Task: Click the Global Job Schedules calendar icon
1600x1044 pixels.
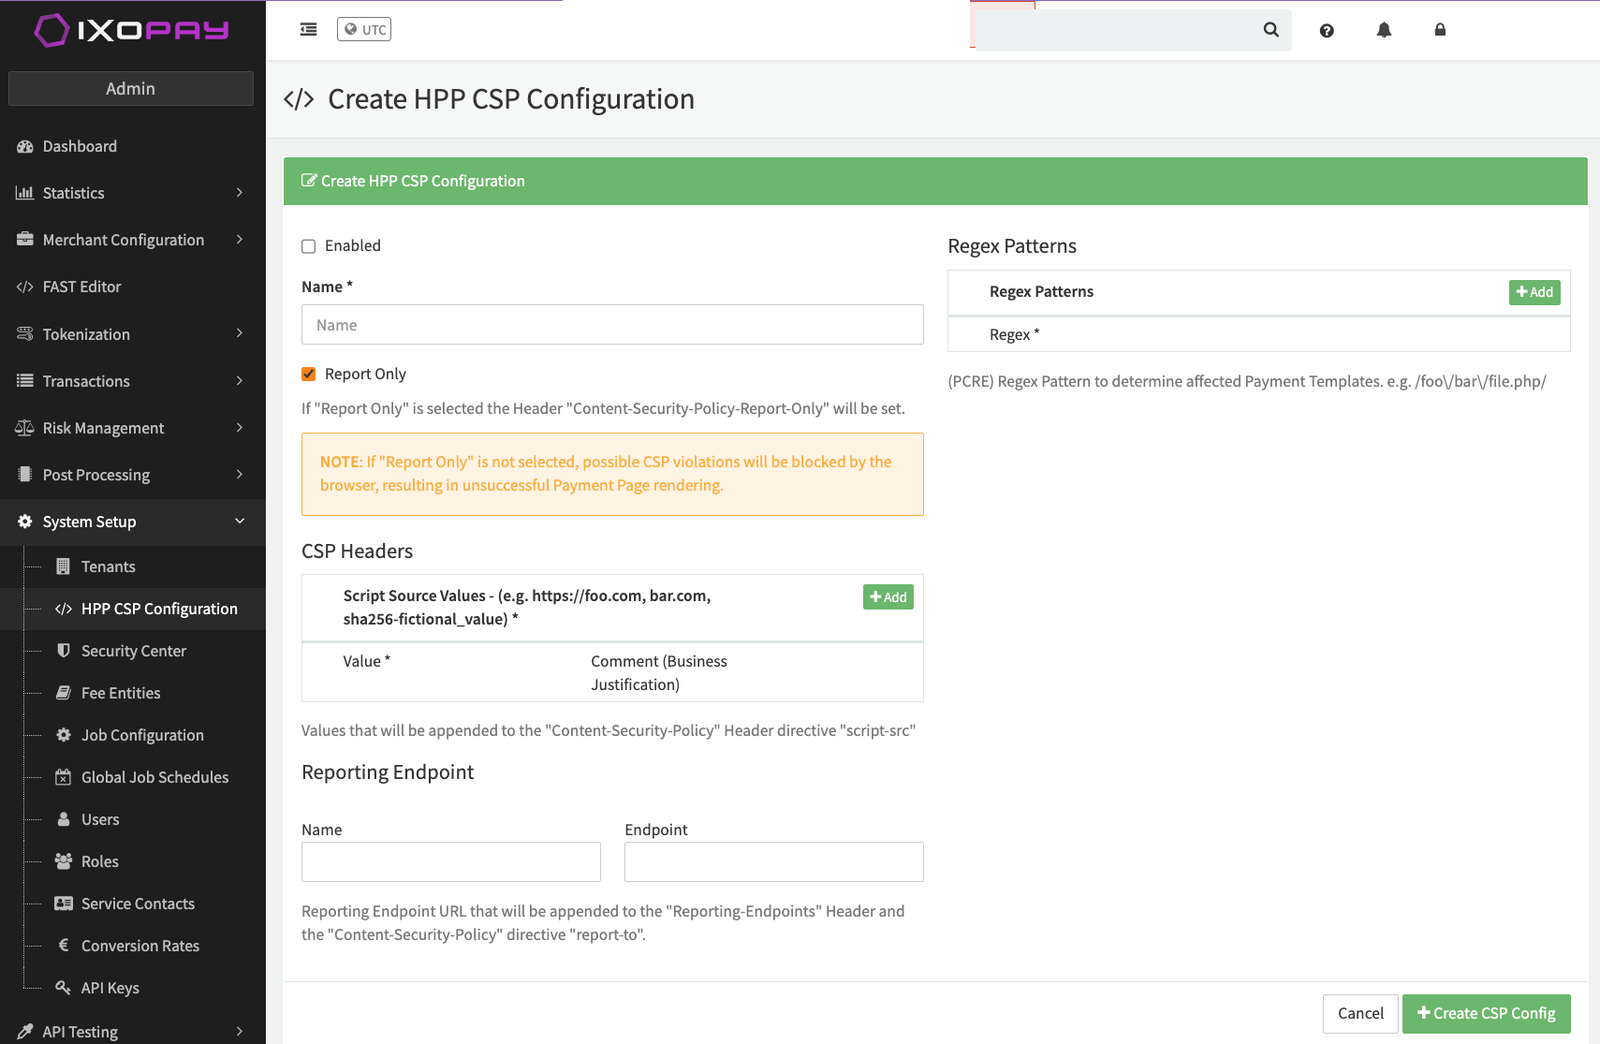Action: (x=63, y=777)
